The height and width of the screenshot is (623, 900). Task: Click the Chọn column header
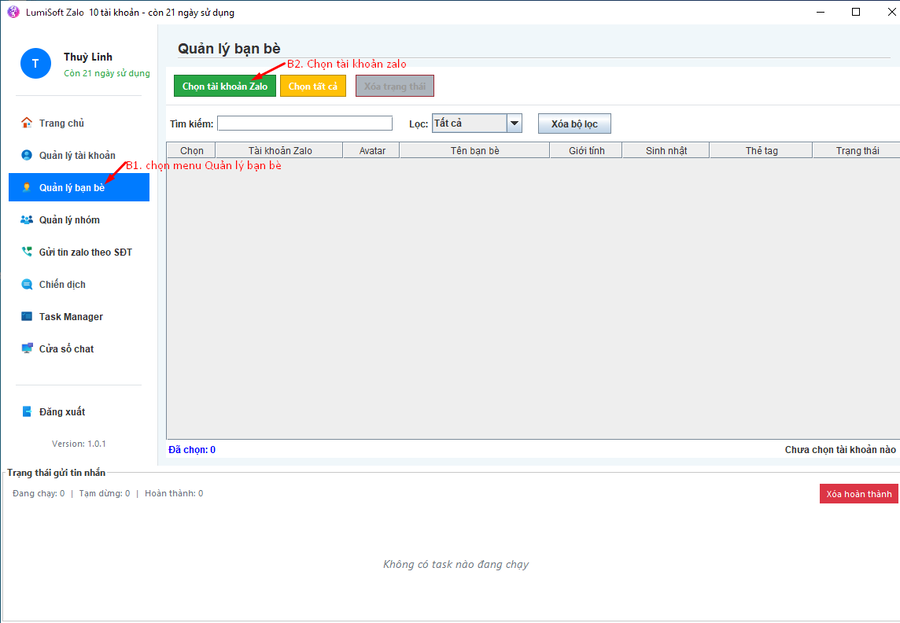click(x=192, y=151)
